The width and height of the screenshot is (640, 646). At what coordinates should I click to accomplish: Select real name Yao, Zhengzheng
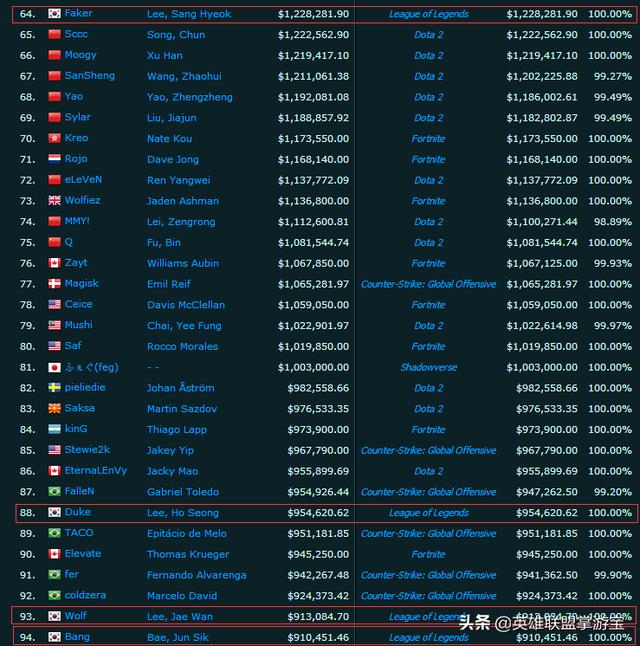coord(190,97)
